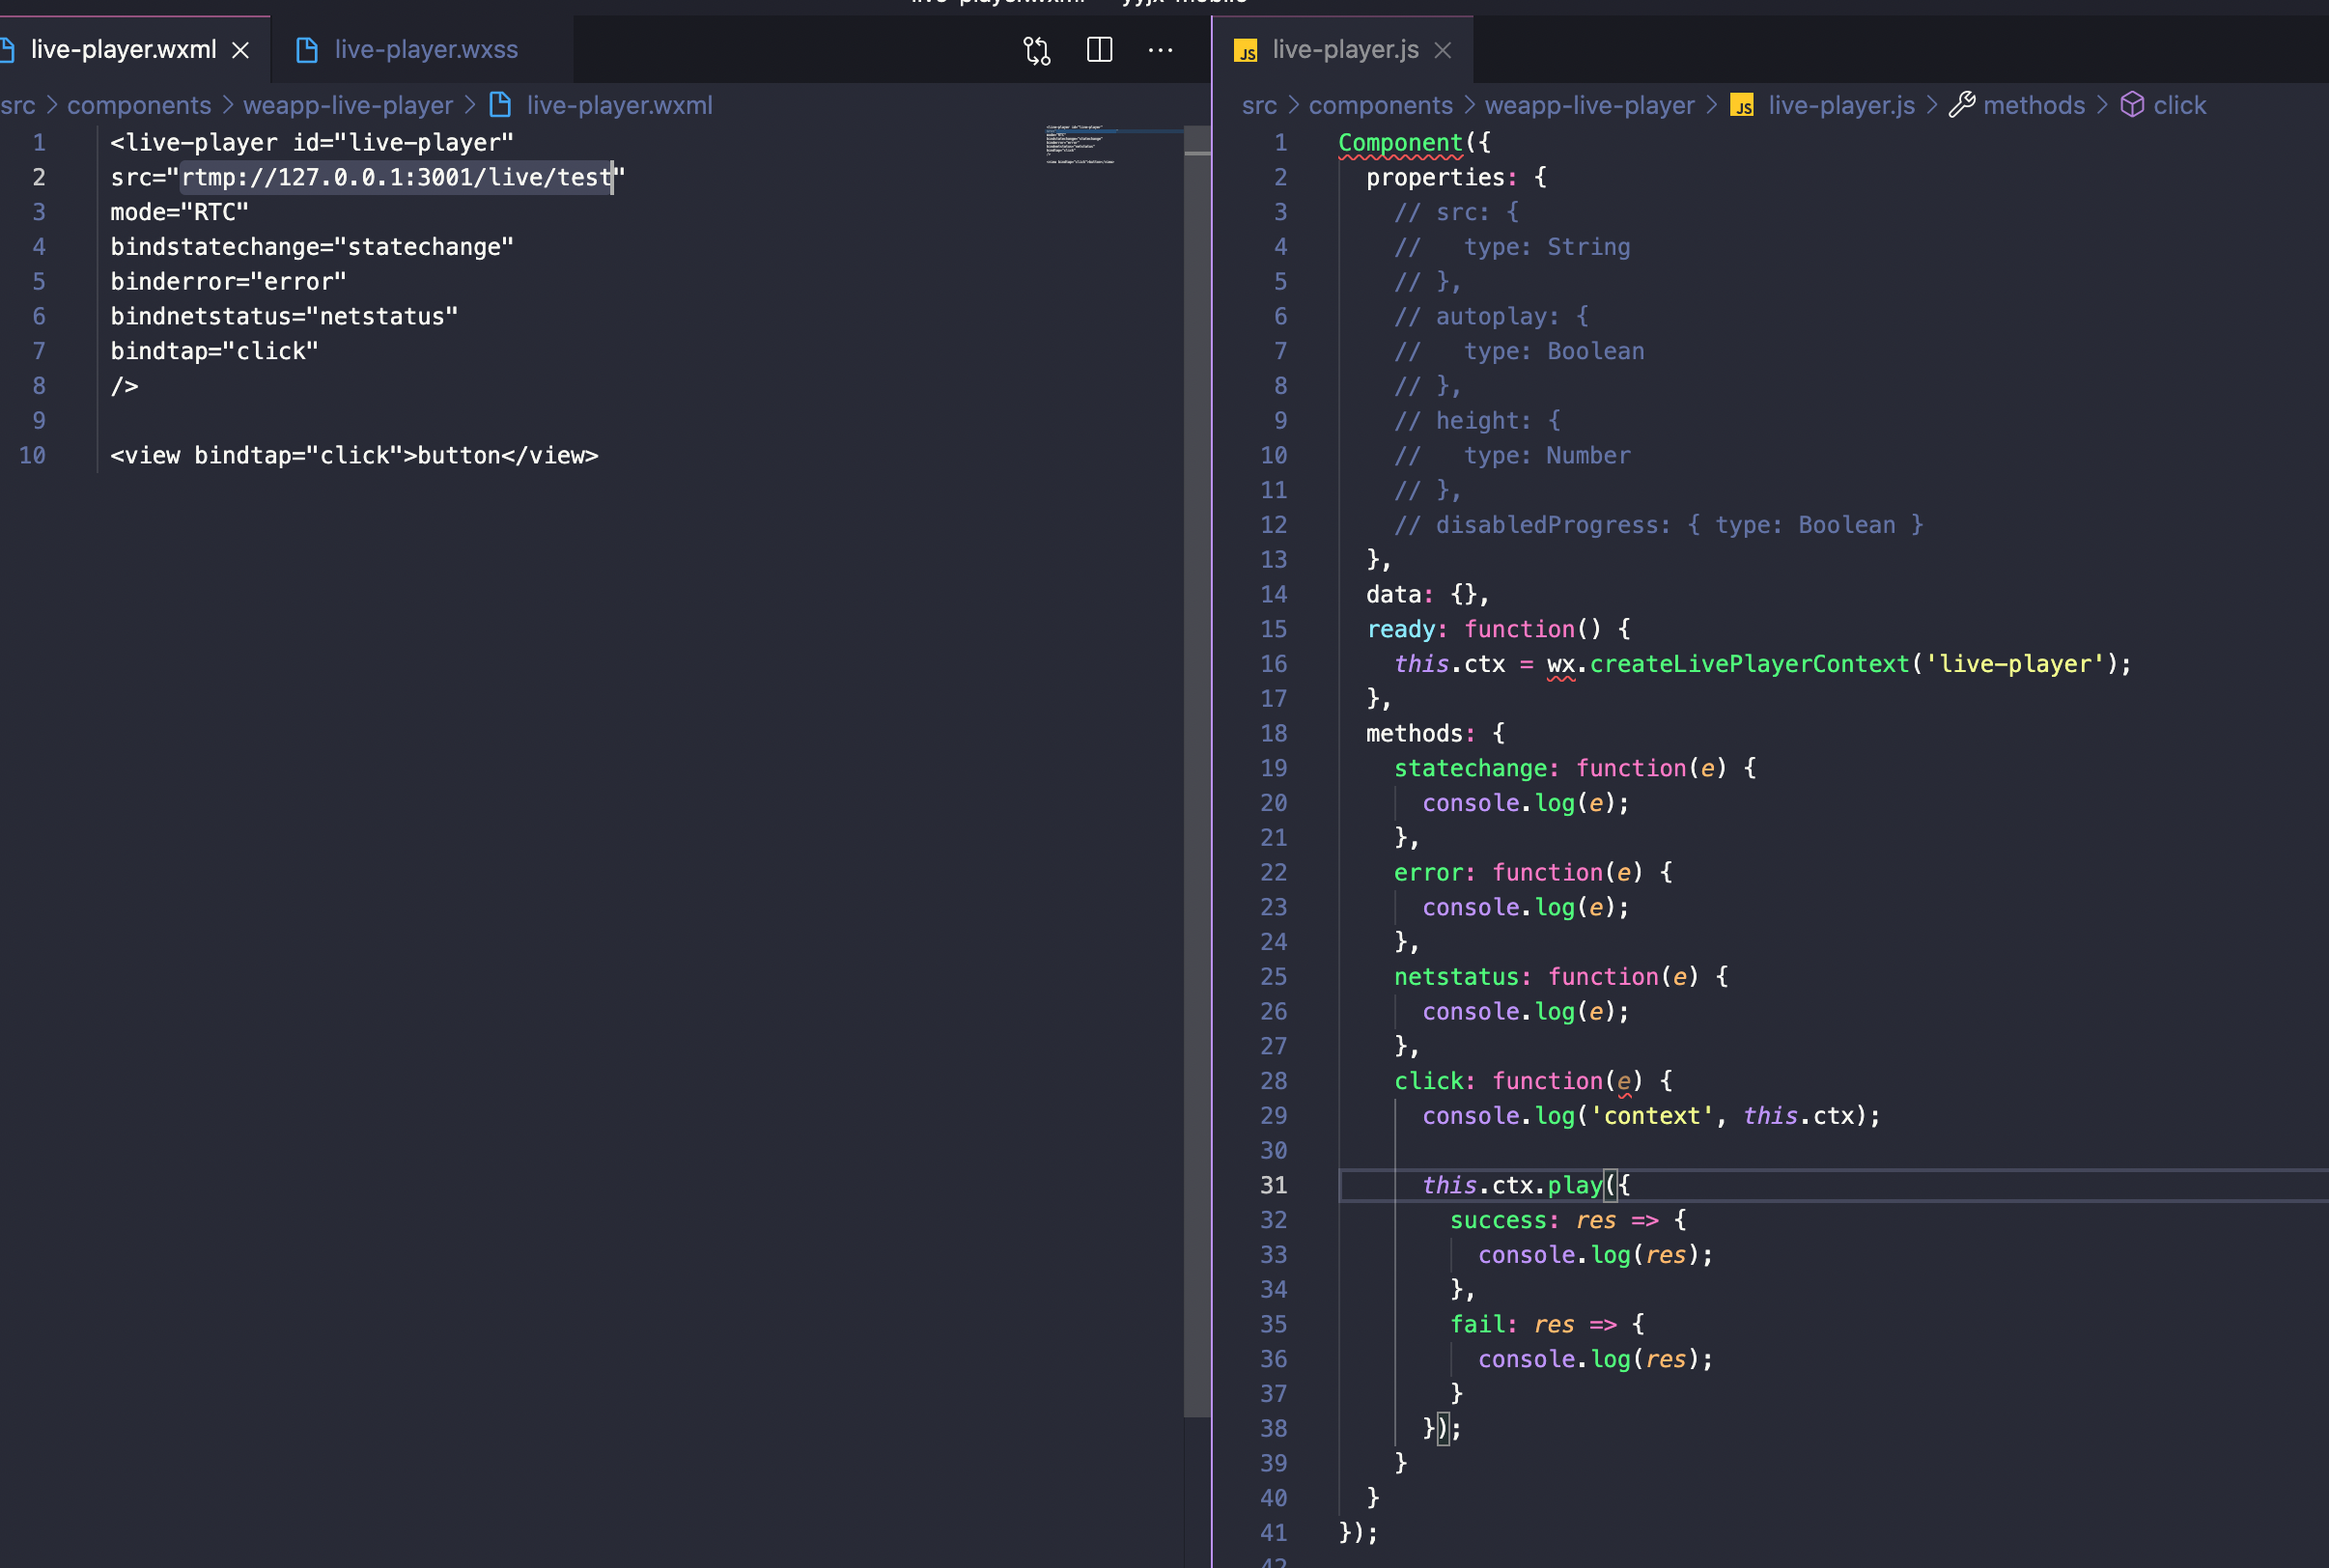Click the wrench icon beside methods breadcrumb
2329x1568 pixels.
[1961, 105]
